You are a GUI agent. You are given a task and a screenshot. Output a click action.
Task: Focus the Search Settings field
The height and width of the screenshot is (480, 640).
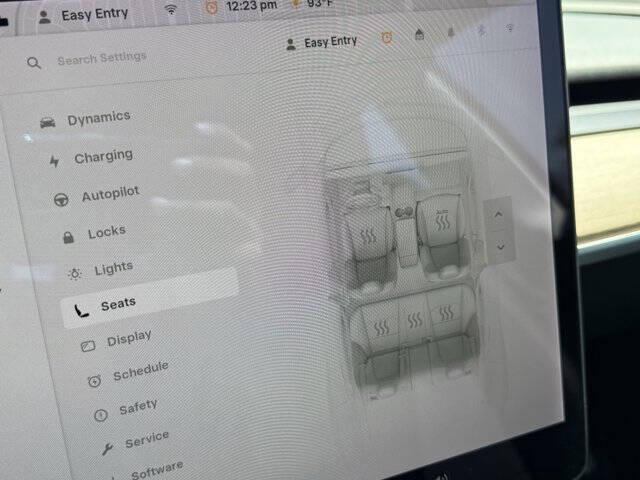click(x=102, y=58)
